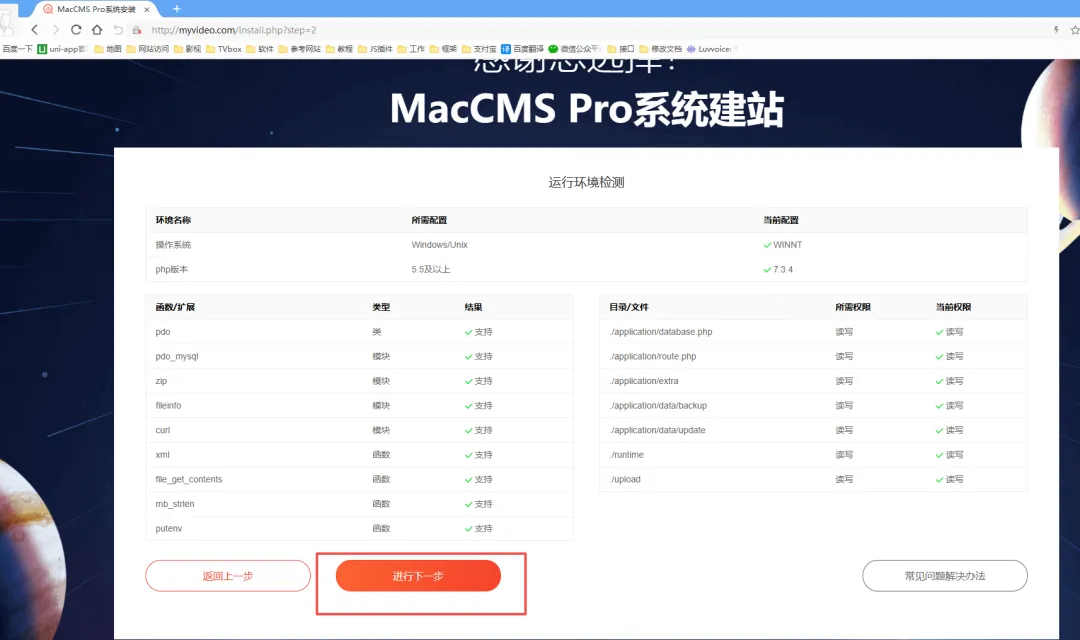Open the 支付宝 bookmark folder

tap(479, 49)
